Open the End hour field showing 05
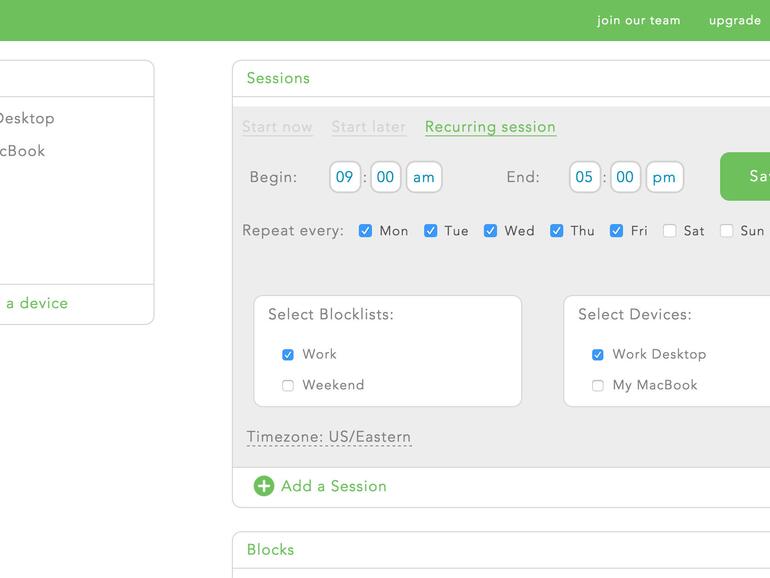Image resolution: width=770 pixels, height=578 pixels. tap(584, 177)
